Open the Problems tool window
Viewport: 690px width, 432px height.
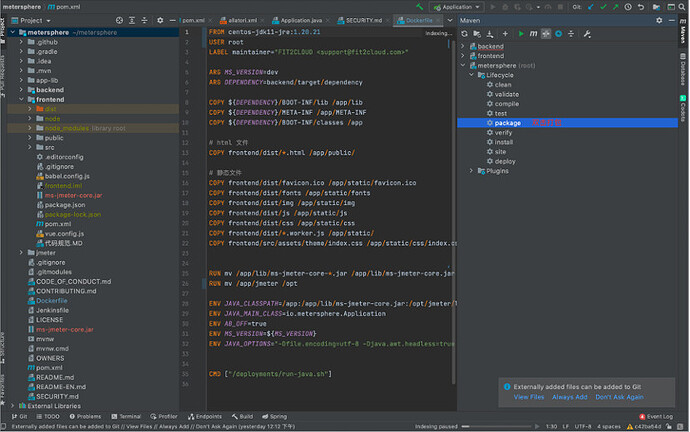pyautogui.click(x=85, y=416)
